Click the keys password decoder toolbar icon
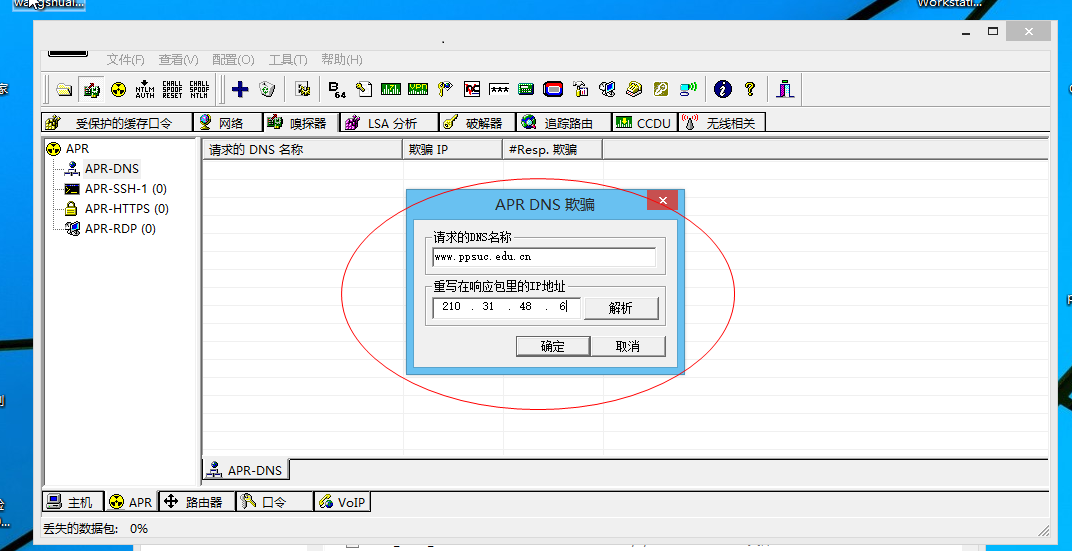 tap(445, 89)
